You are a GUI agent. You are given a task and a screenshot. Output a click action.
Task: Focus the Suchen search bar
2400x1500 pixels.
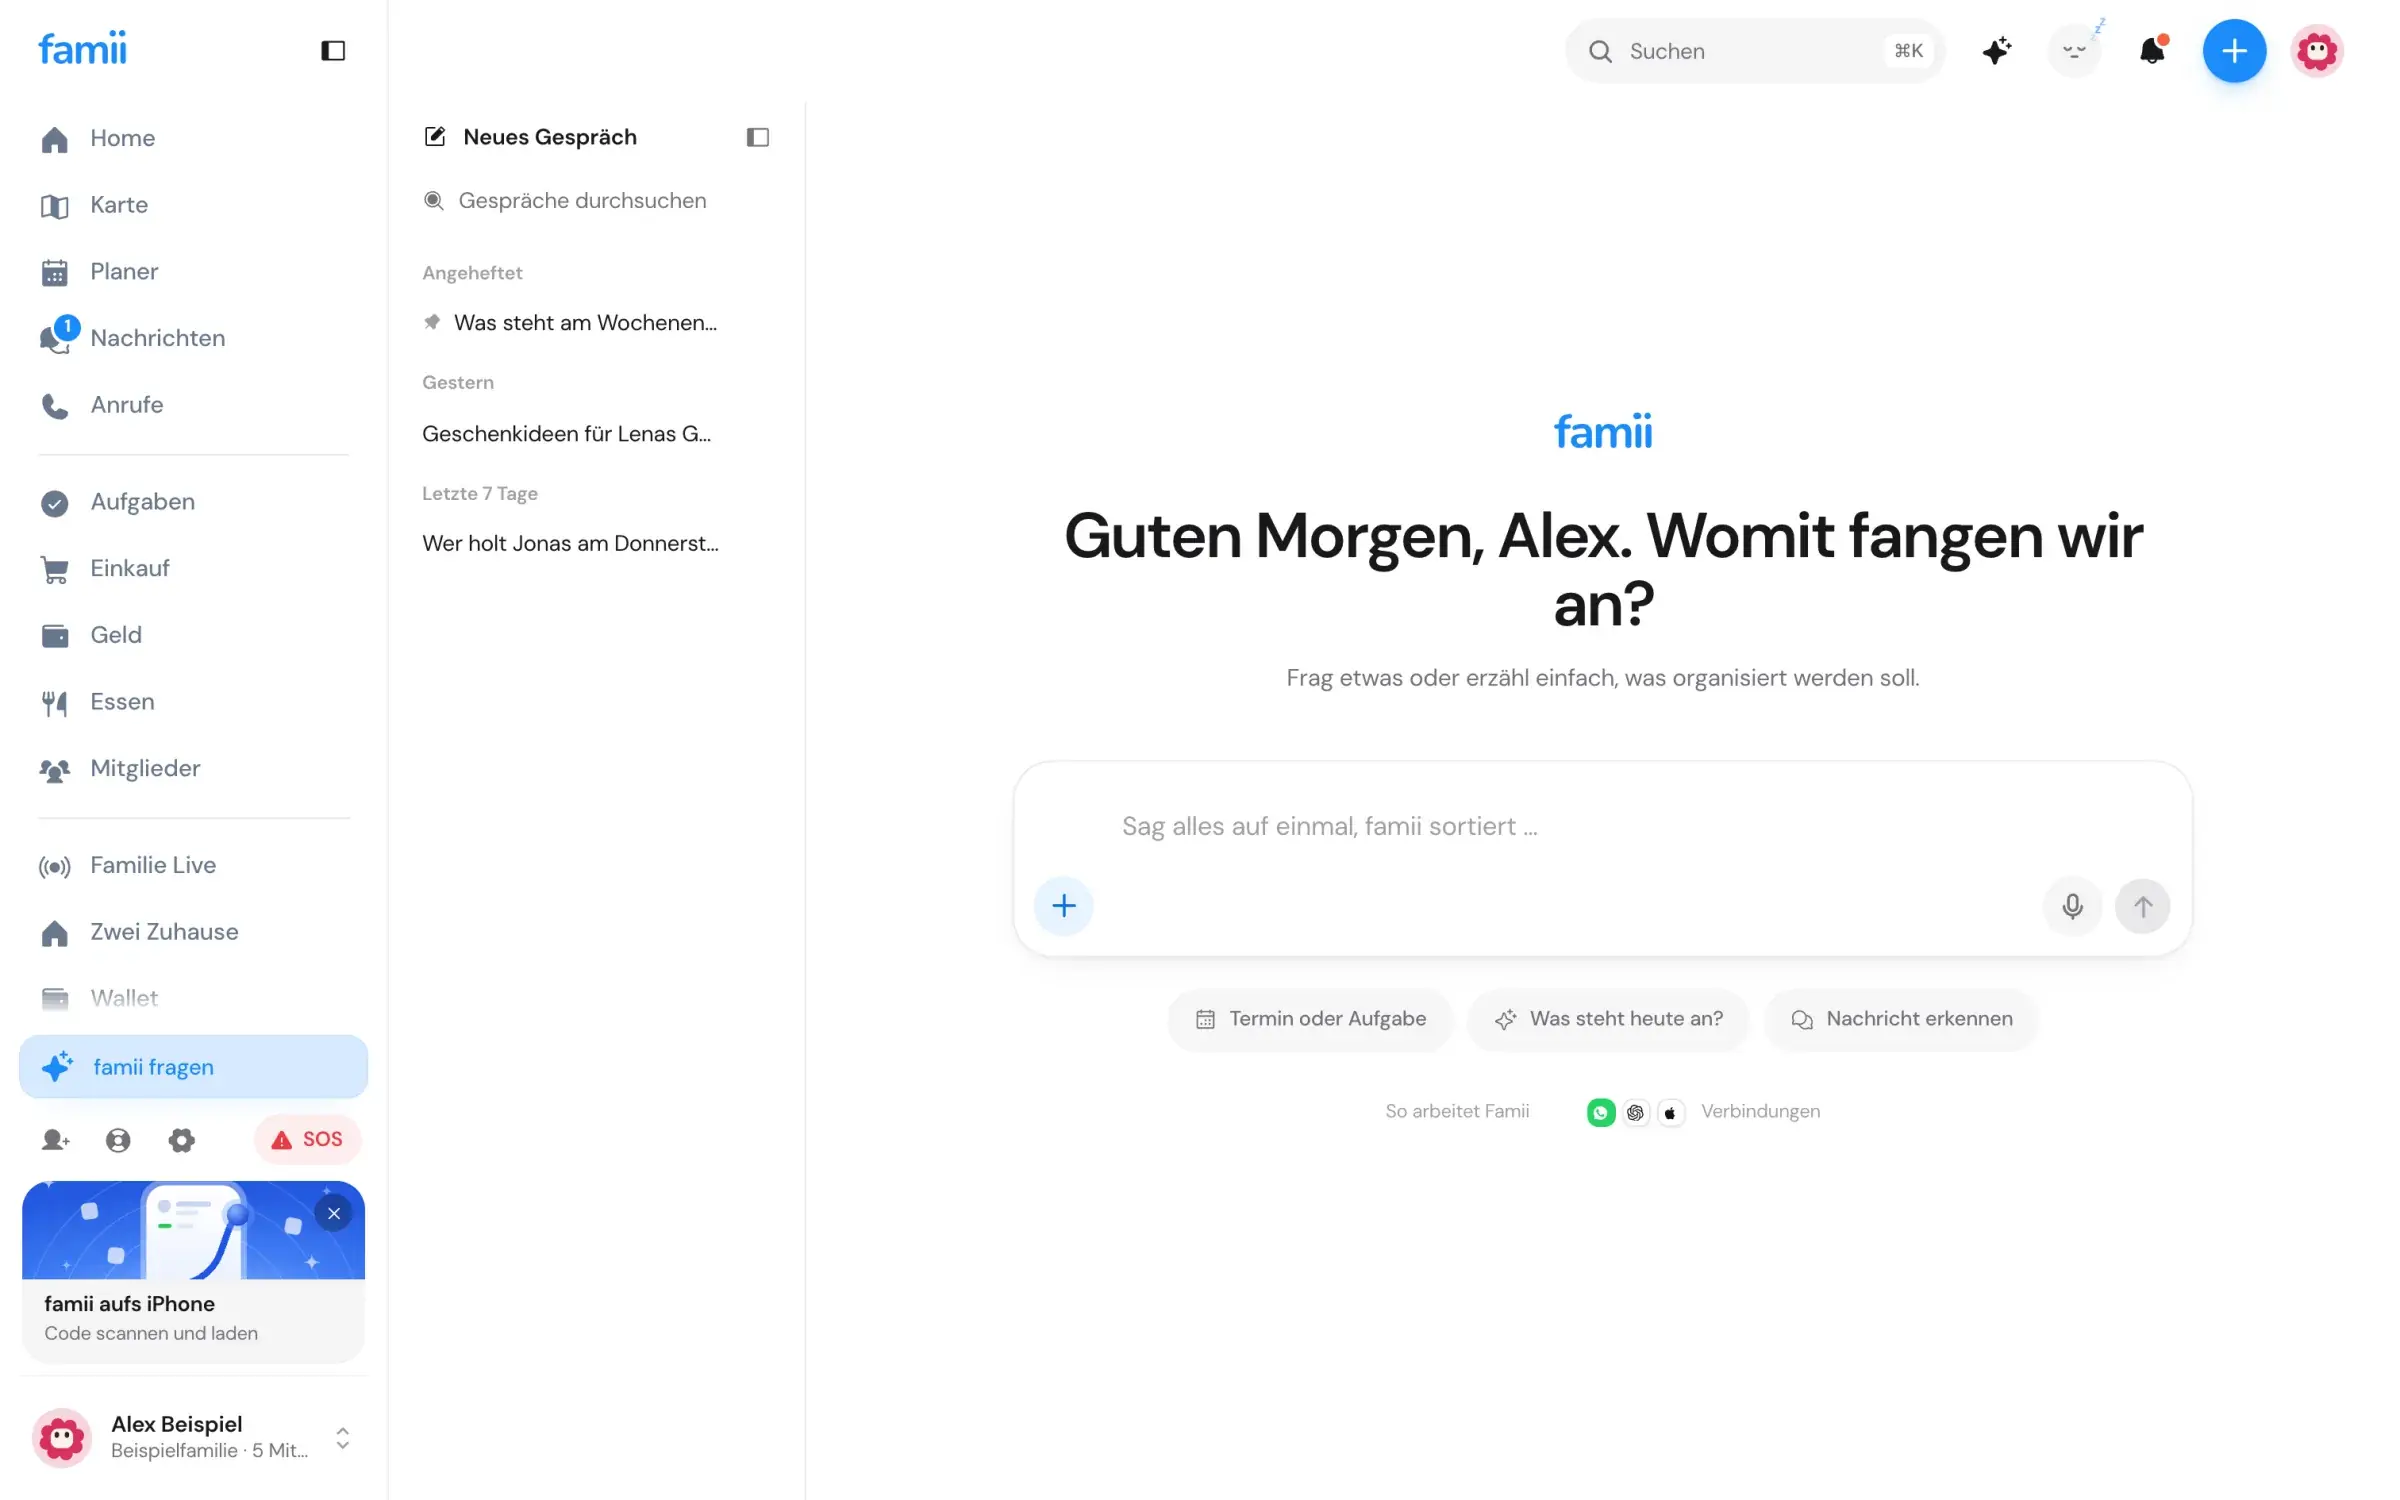tap(1755, 51)
